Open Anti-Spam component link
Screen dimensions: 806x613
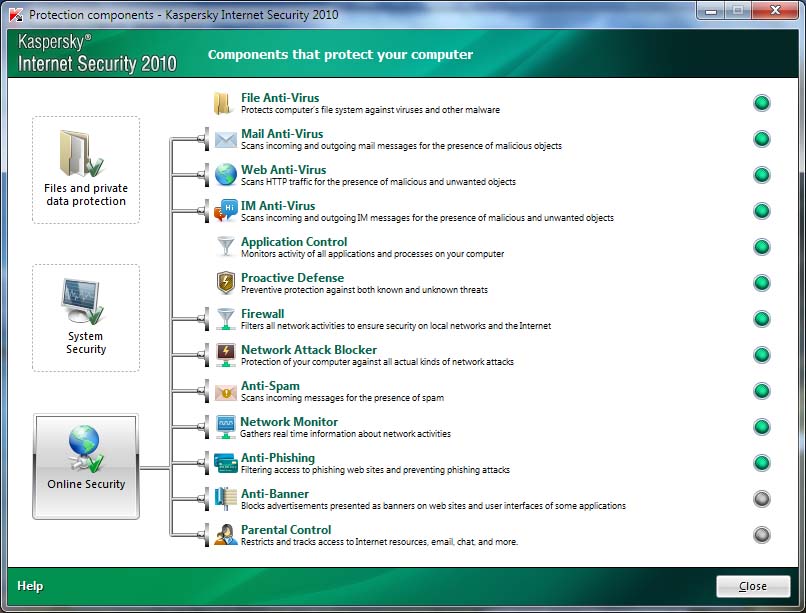pos(270,386)
